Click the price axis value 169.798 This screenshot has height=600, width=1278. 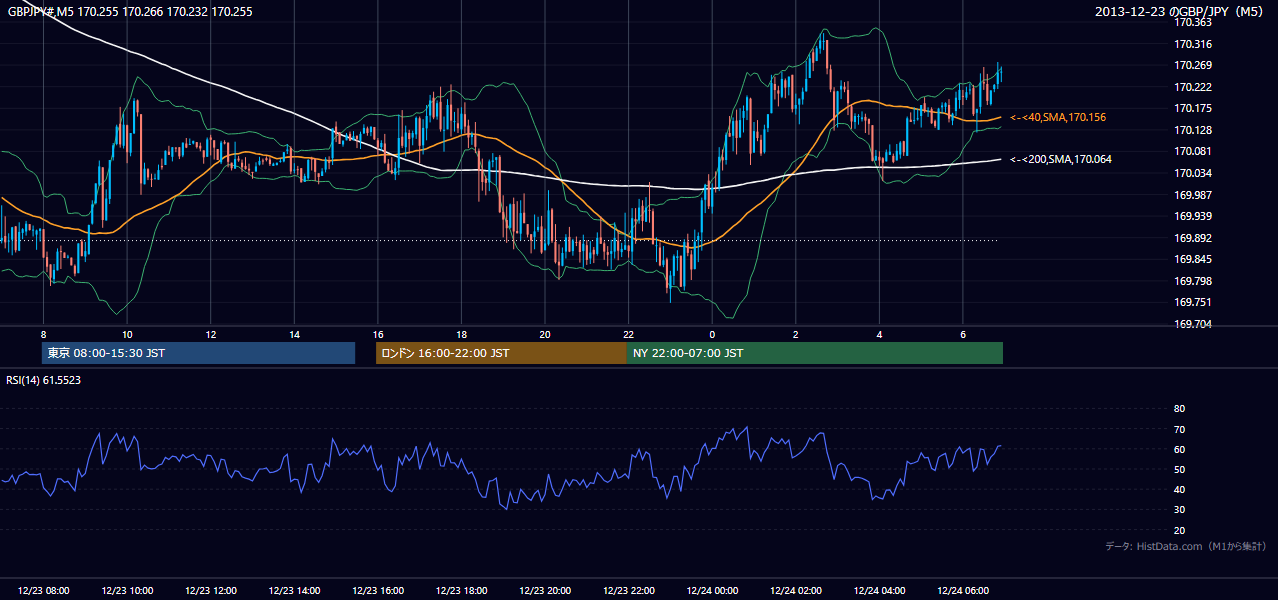click(x=1192, y=282)
